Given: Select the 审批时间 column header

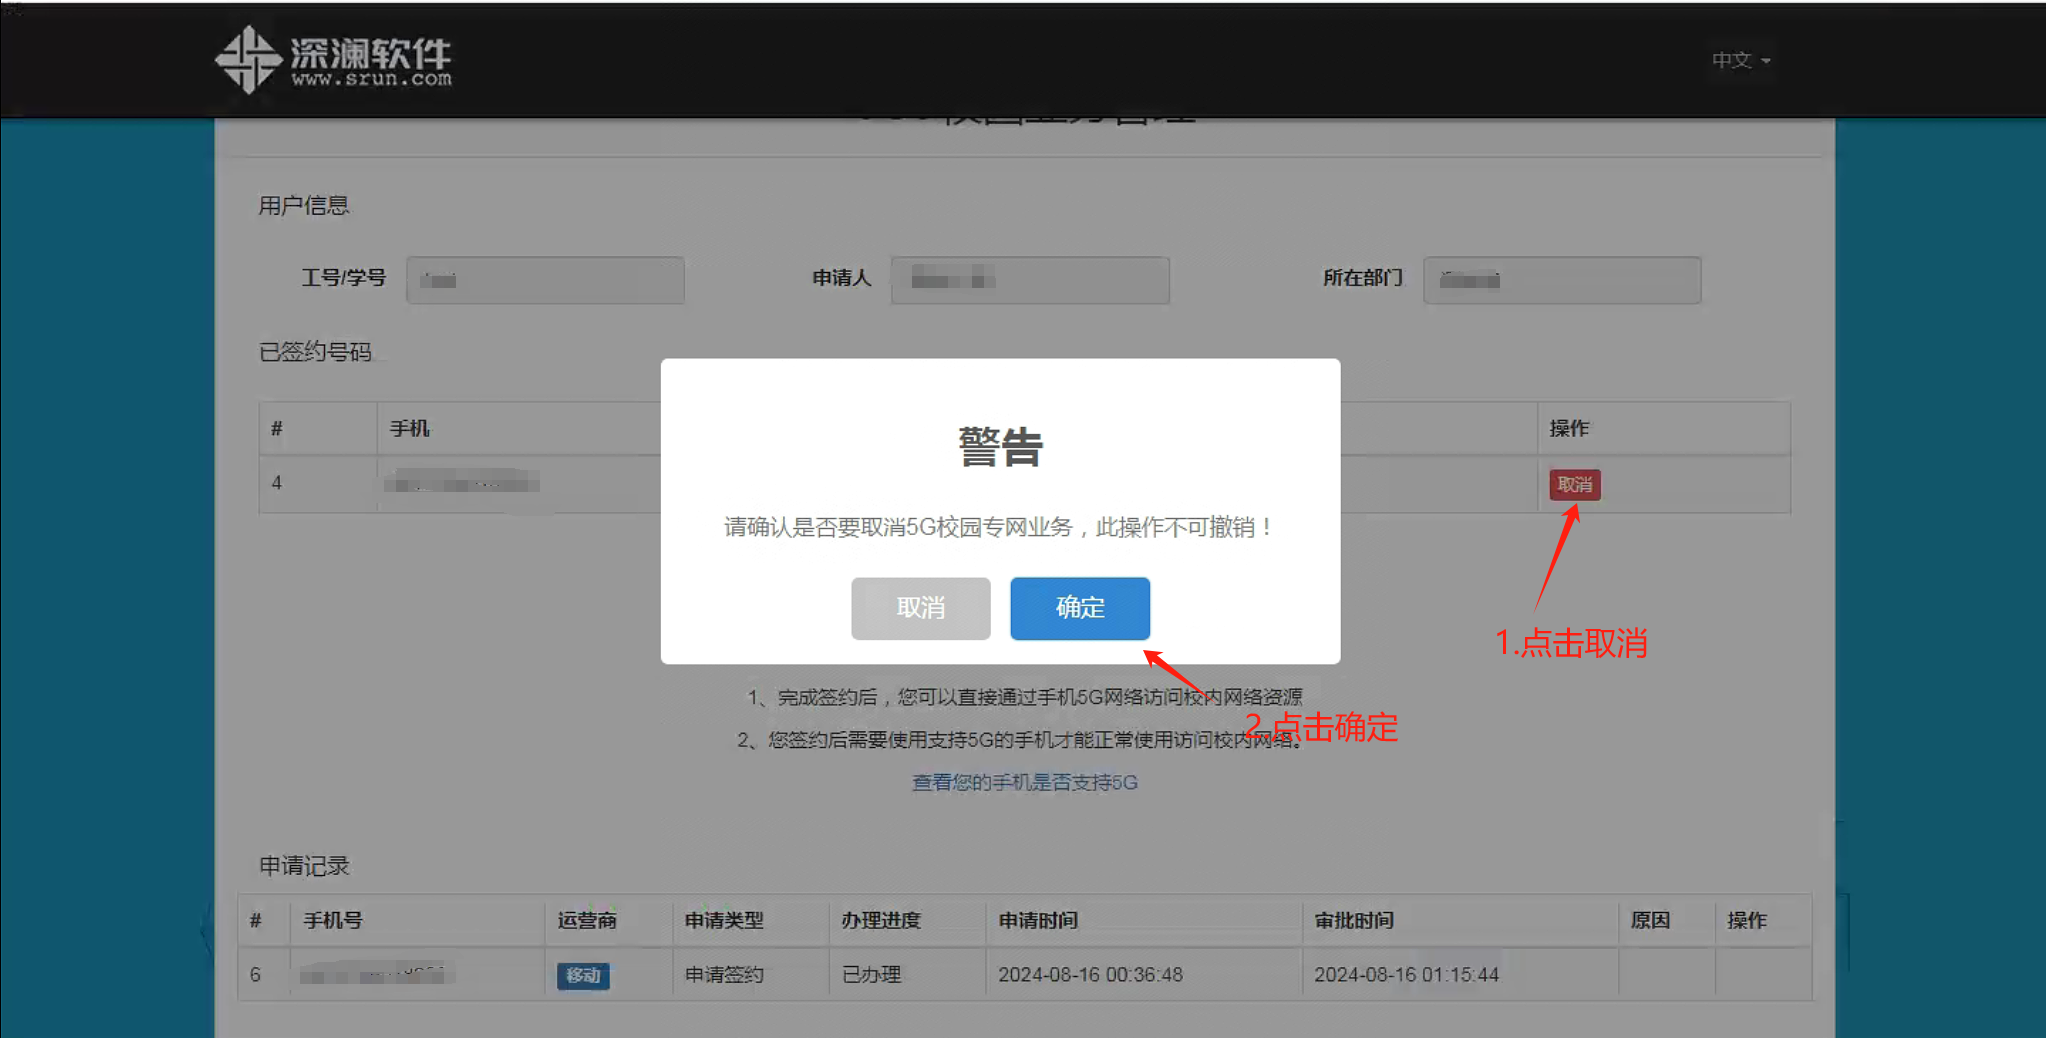Looking at the screenshot, I should 1354,920.
